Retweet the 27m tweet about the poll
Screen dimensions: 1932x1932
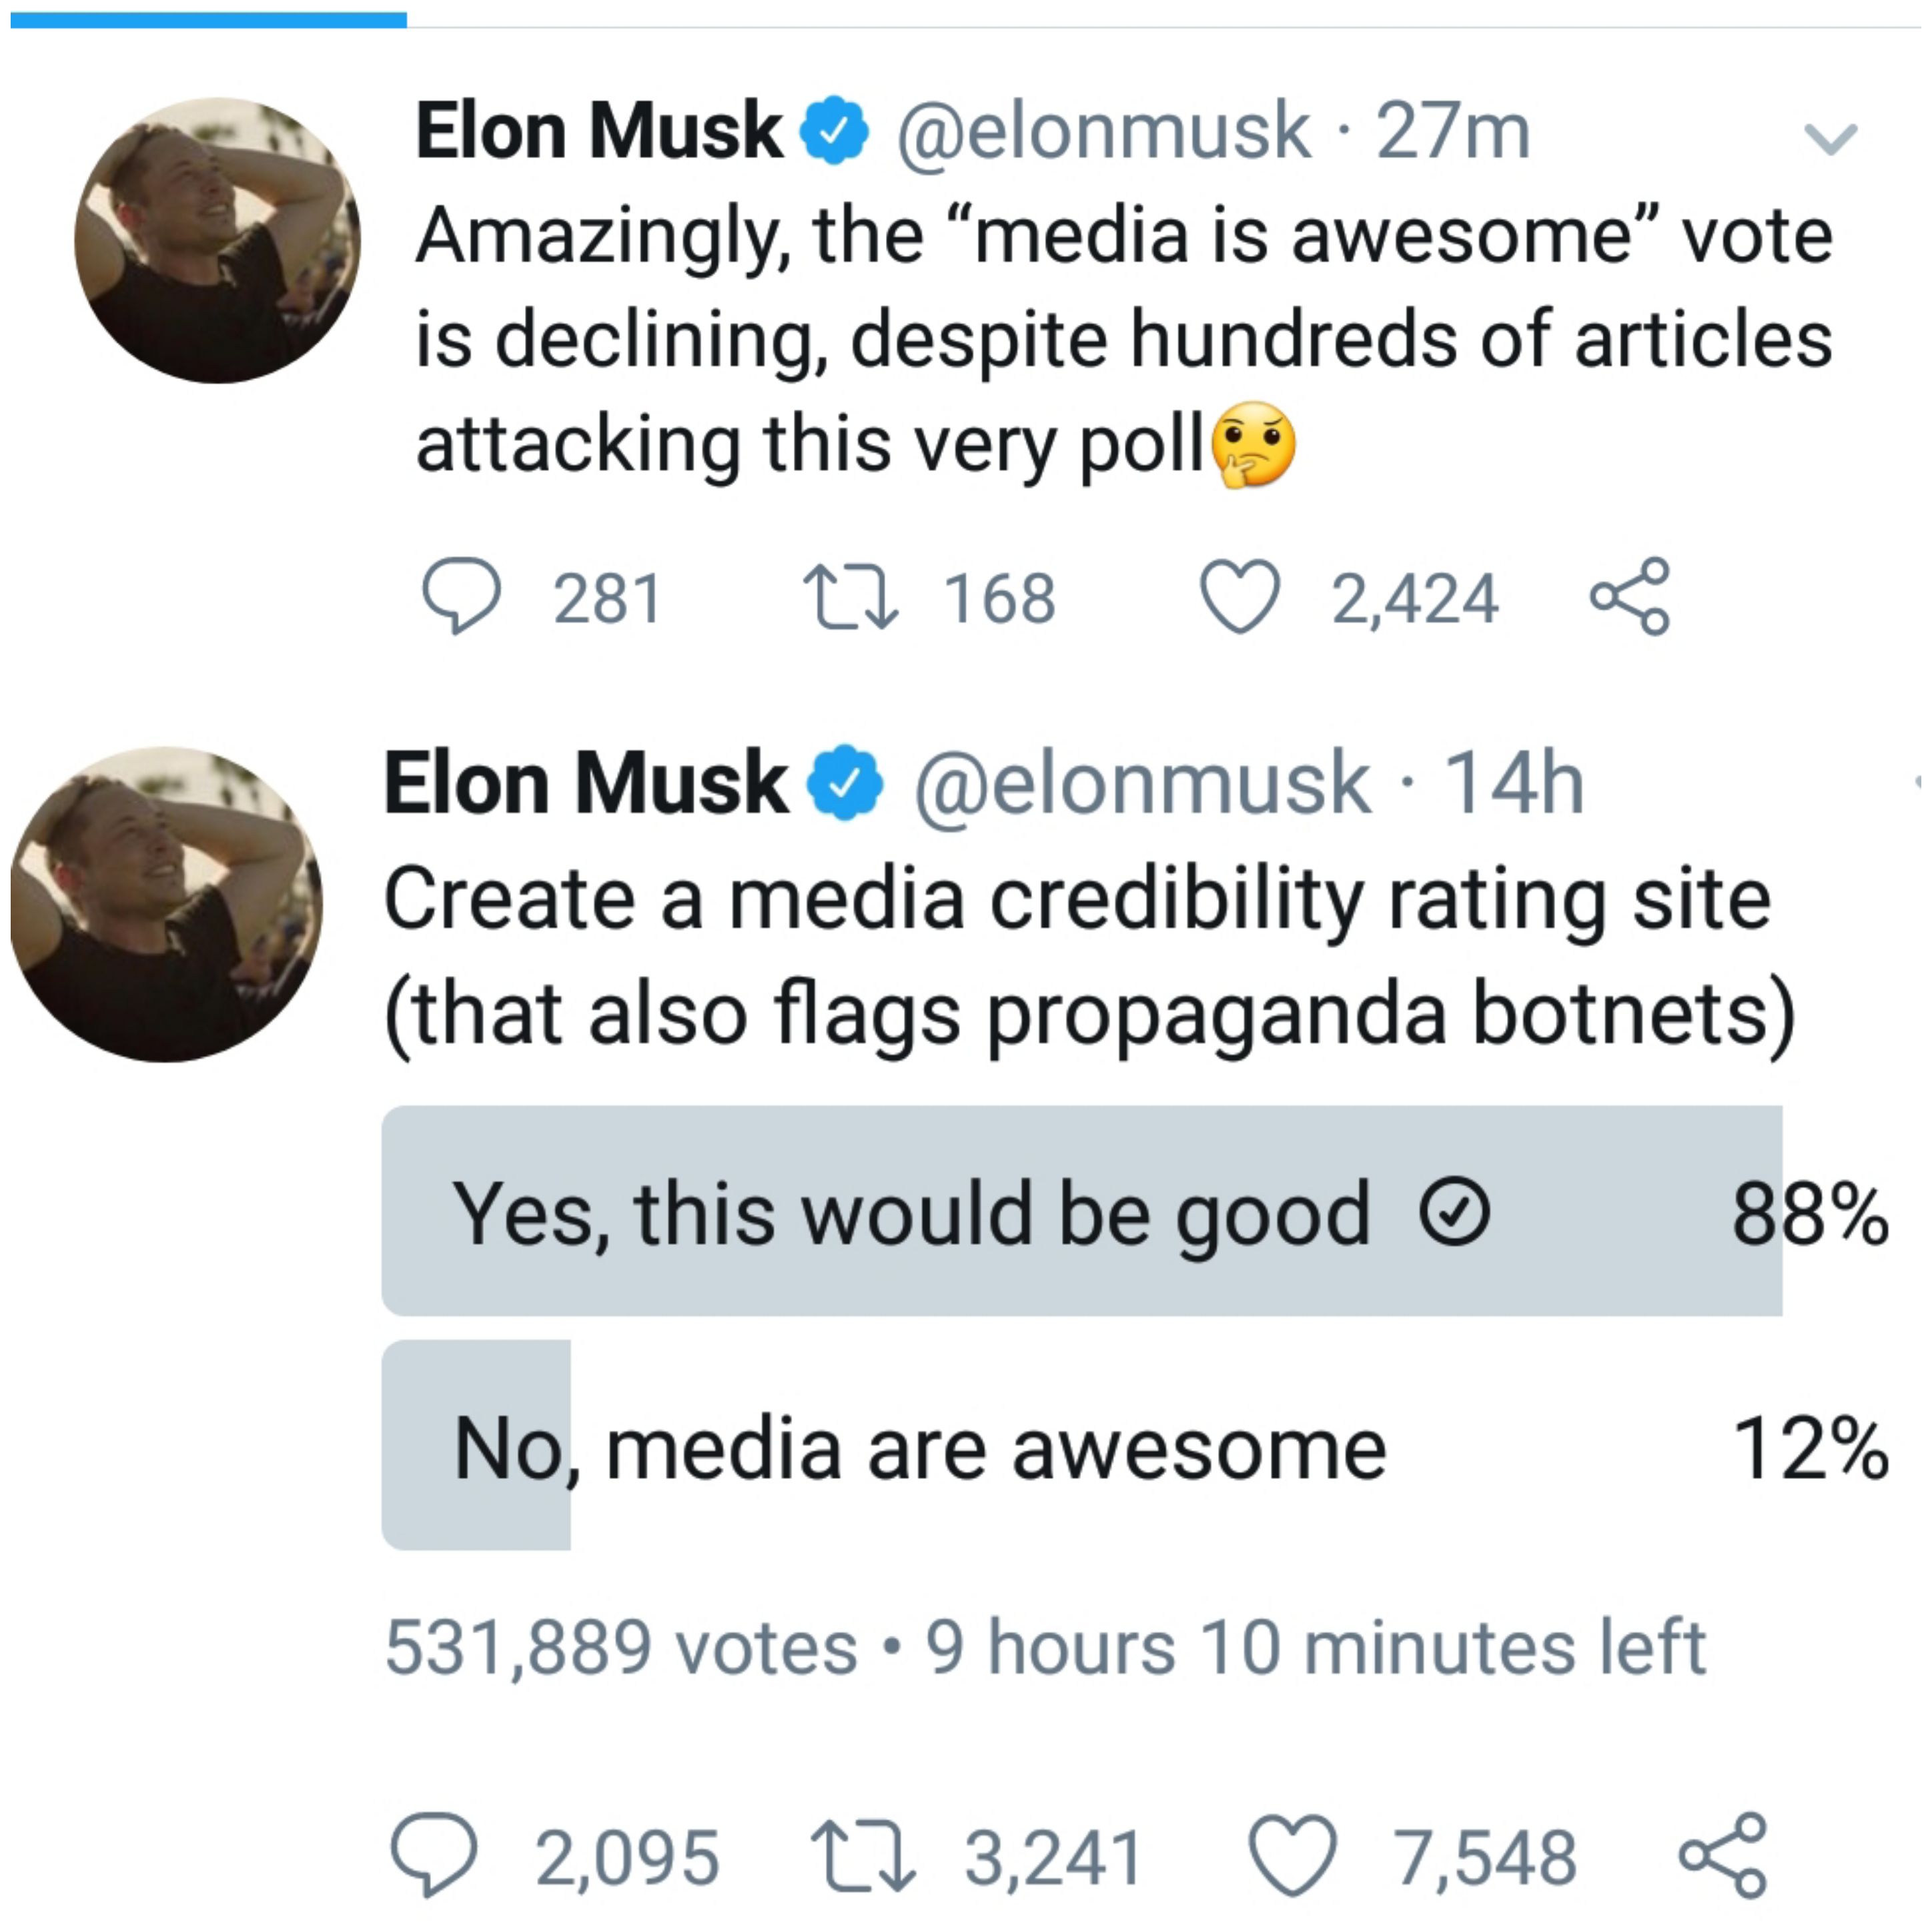852,597
